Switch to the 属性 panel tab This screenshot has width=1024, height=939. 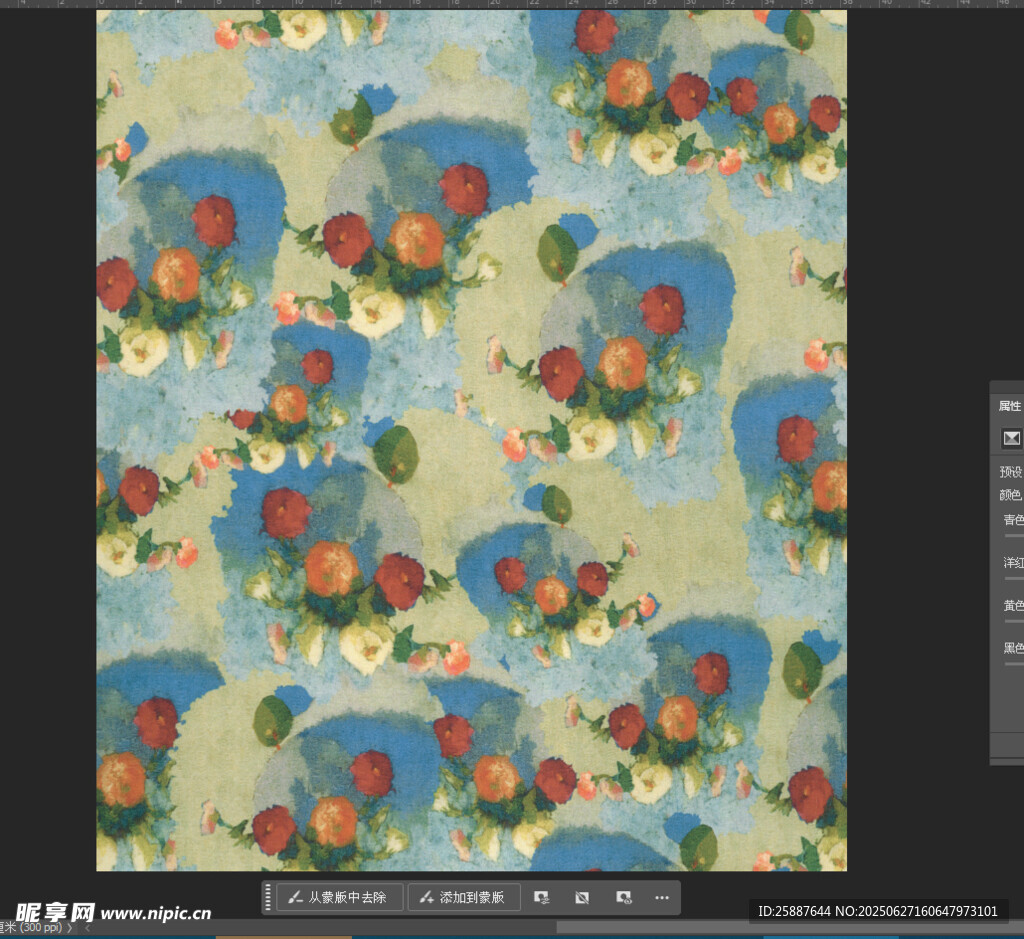(1009, 406)
